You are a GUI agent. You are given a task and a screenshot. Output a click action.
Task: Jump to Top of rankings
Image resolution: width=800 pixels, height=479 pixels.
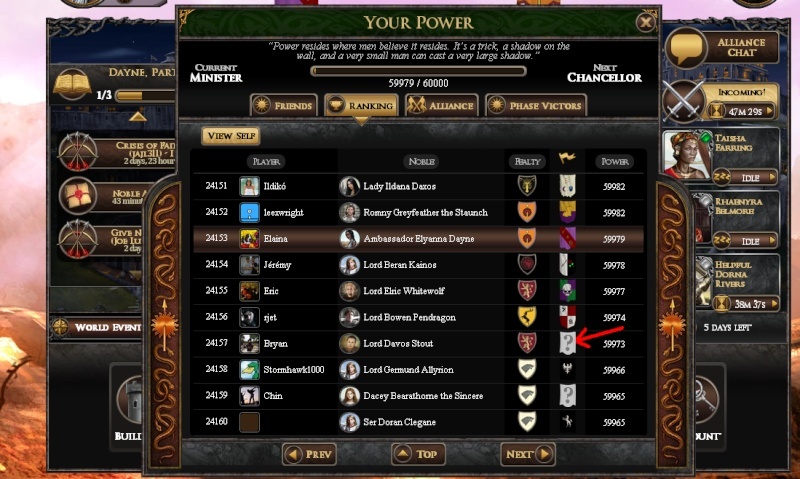[418, 453]
